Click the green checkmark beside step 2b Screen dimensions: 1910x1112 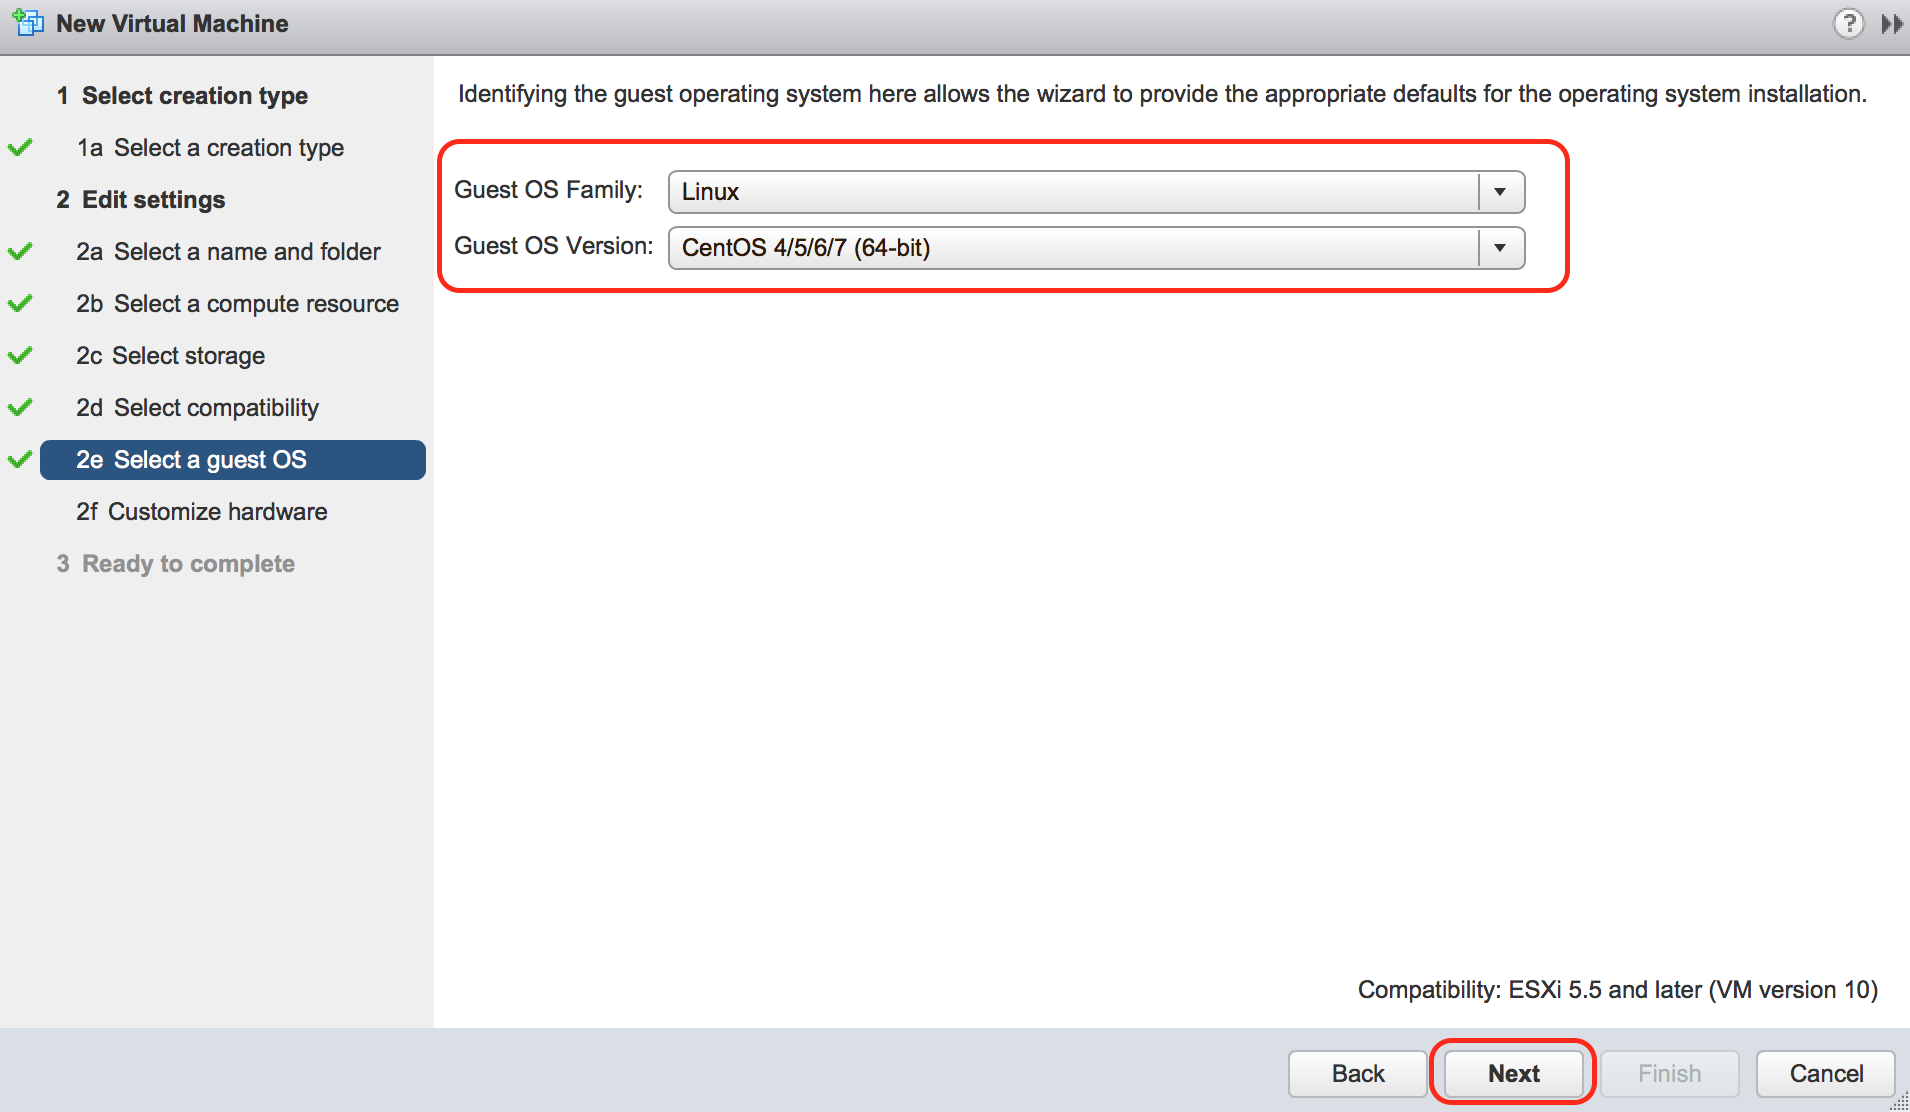(x=20, y=304)
